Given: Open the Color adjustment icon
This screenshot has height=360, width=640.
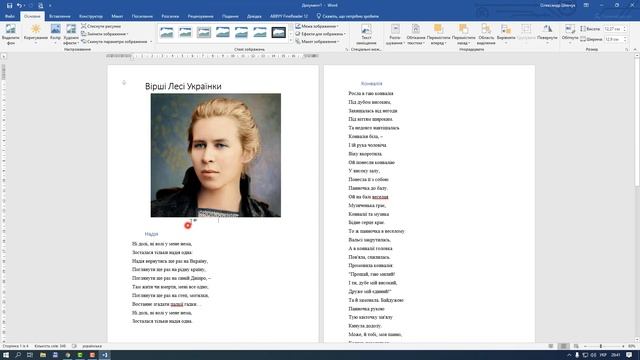Looking at the screenshot, I should click(56, 29).
